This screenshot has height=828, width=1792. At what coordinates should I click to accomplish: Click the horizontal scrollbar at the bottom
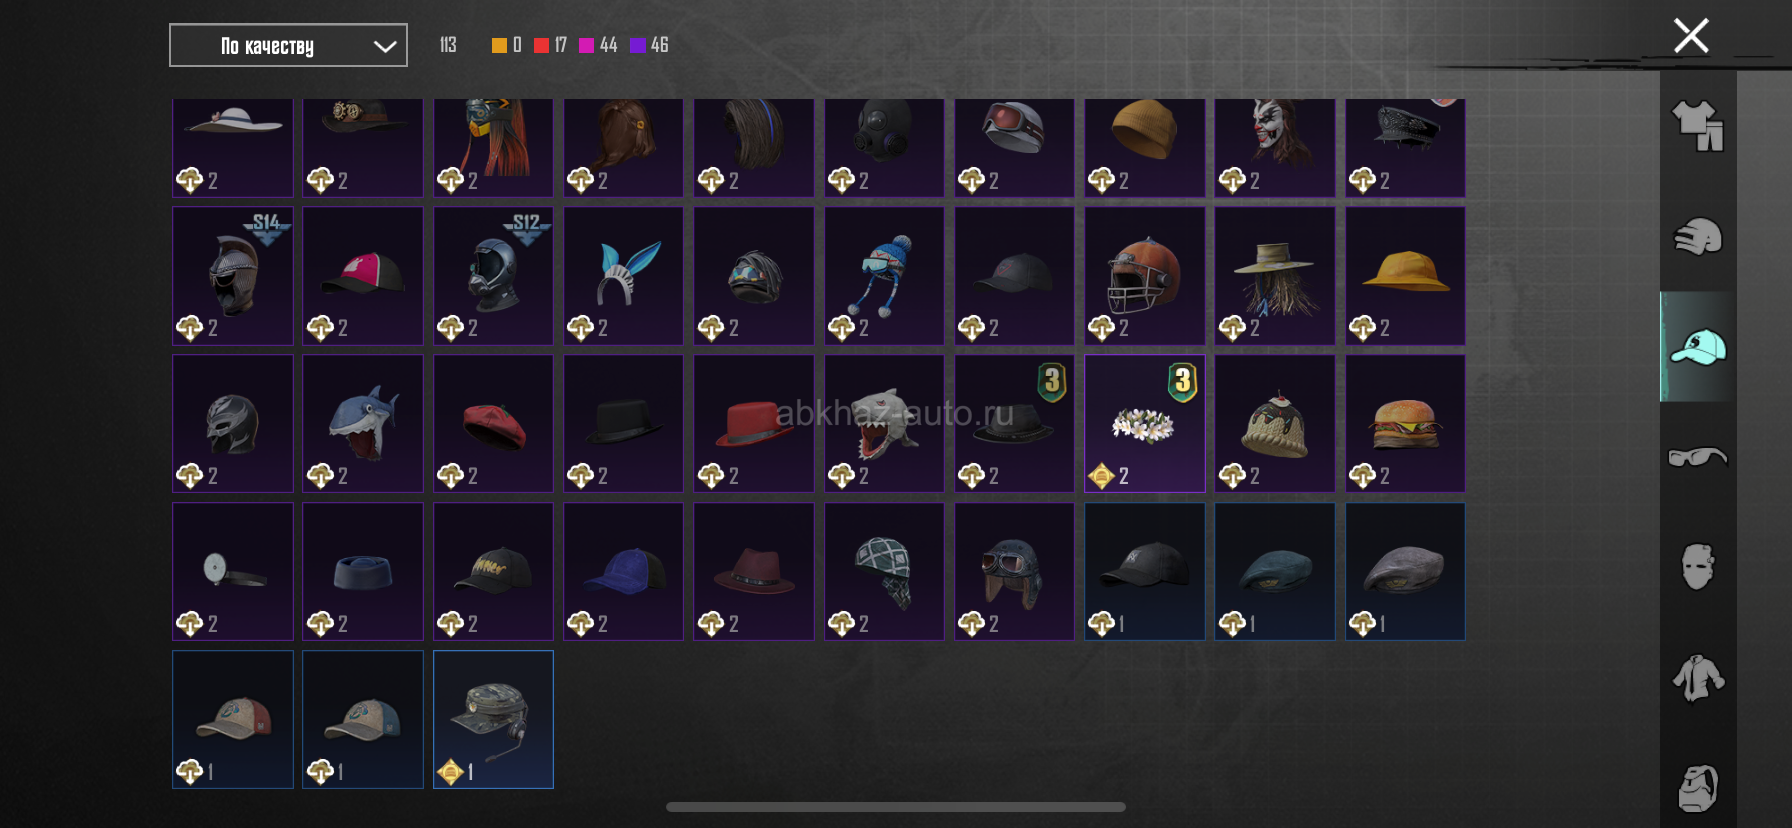896,807
